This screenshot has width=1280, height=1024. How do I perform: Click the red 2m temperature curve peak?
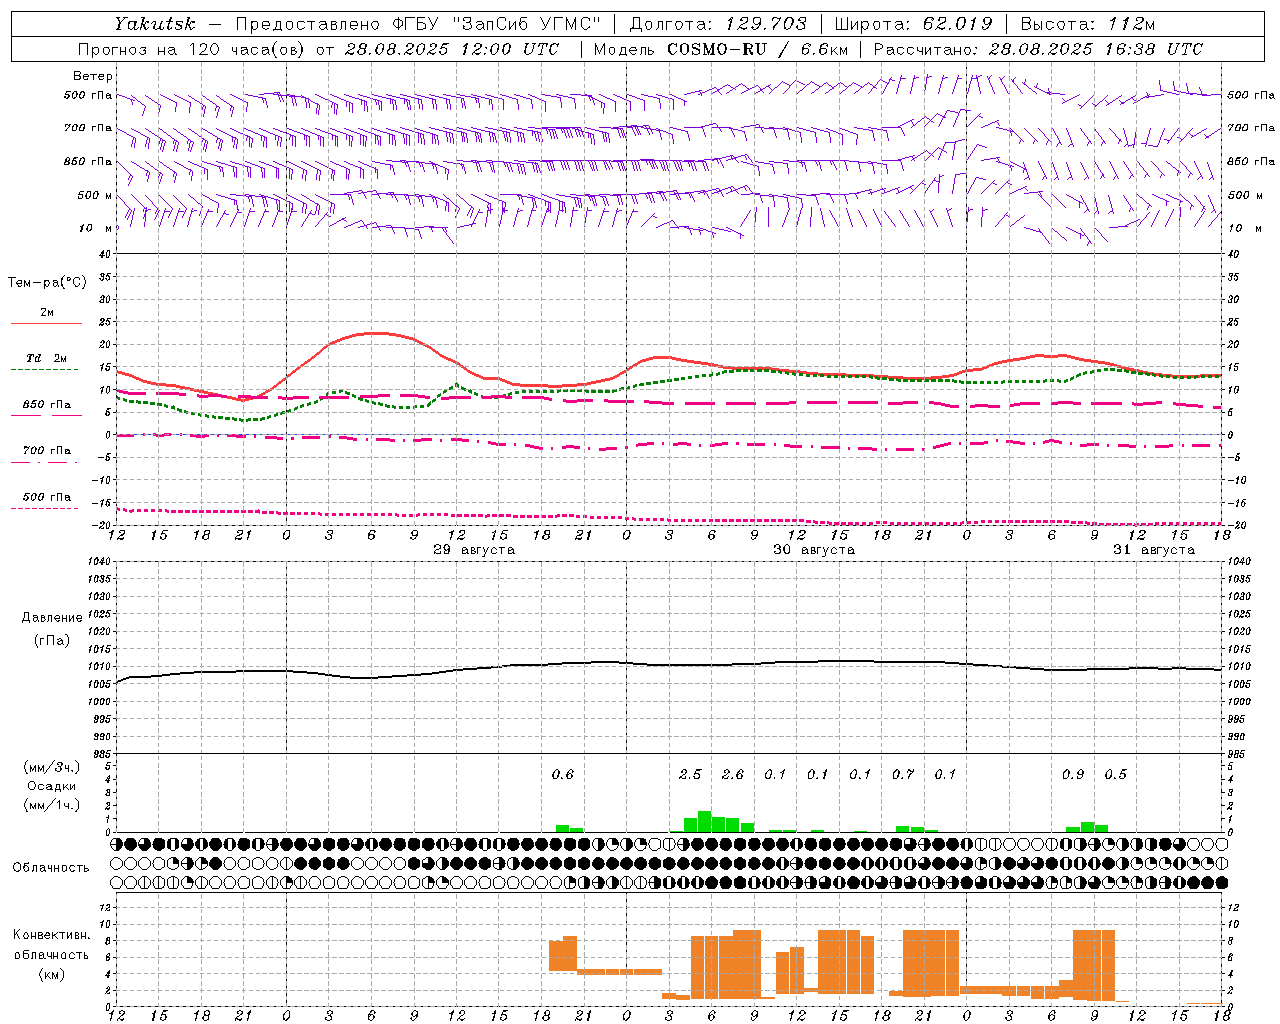pyautogui.click(x=372, y=333)
